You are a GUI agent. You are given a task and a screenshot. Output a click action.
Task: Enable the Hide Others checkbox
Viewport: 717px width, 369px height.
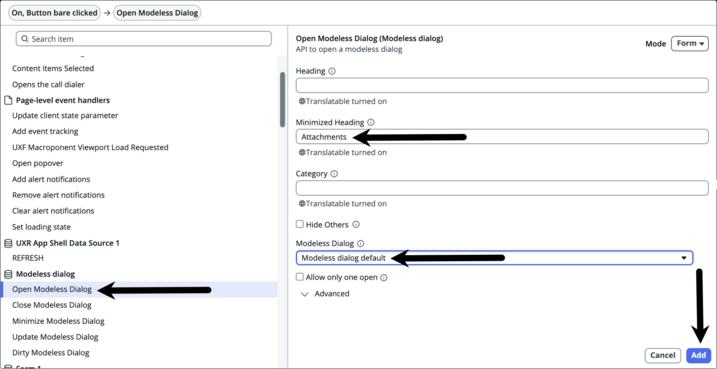tap(300, 225)
